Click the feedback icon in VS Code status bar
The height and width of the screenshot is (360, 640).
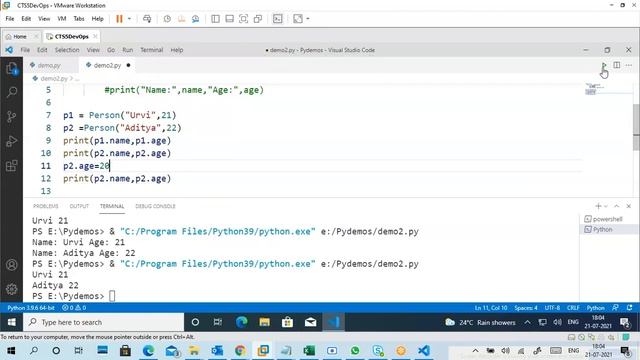click(615, 308)
